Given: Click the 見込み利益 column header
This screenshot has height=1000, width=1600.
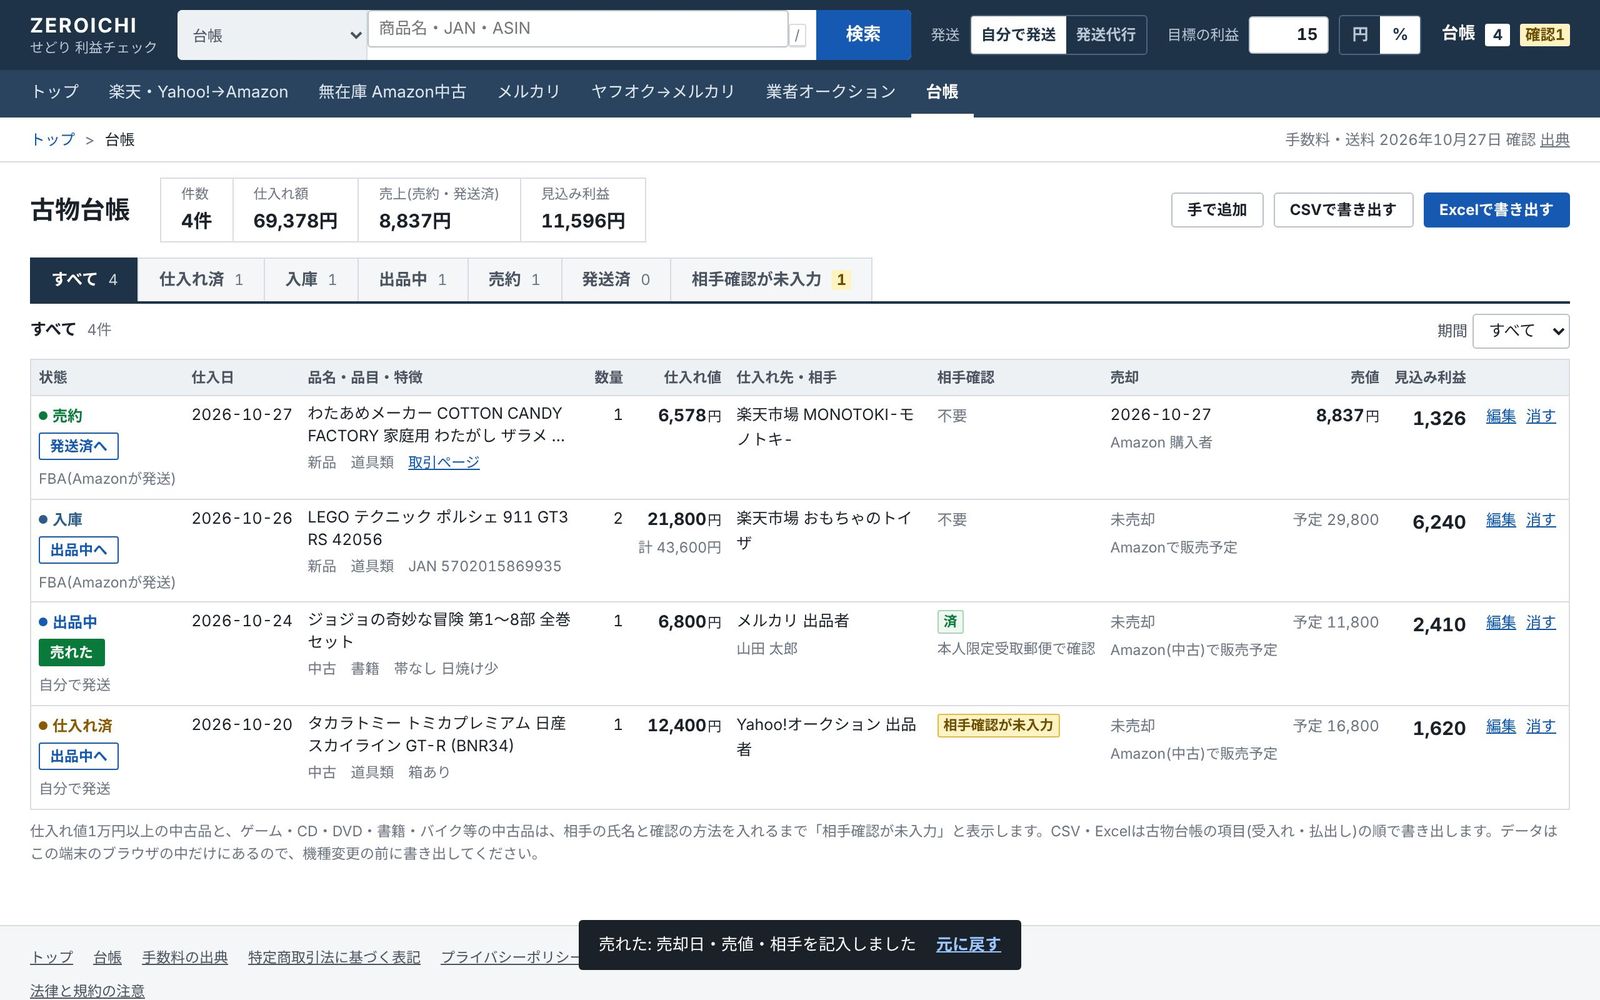Looking at the screenshot, I should click(x=1430, y=378).
